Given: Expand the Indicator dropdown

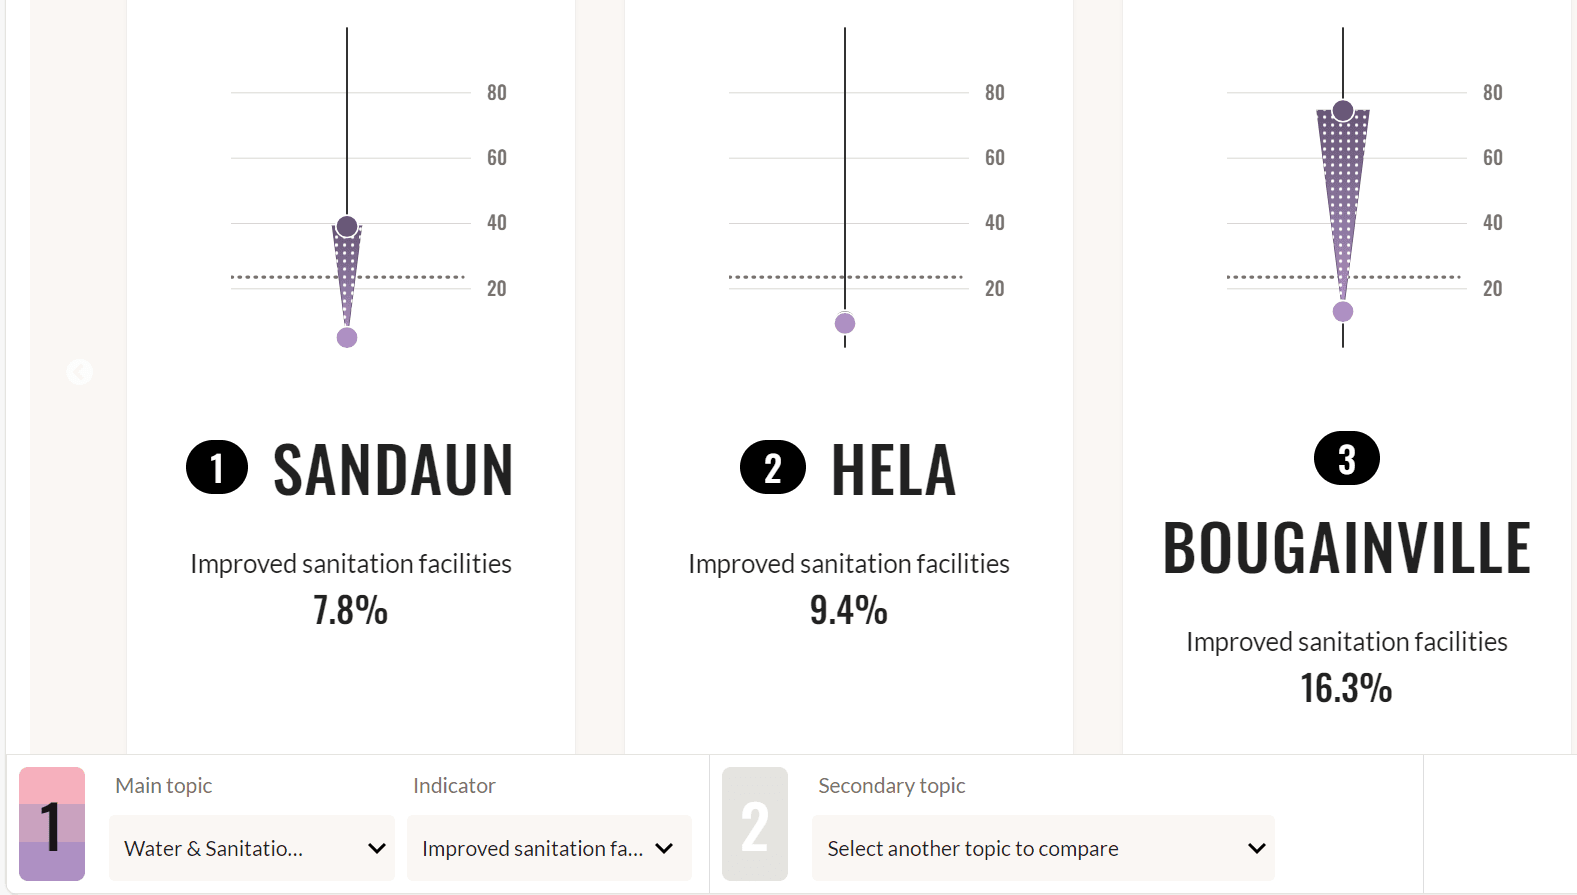Looking at the screenshot, I should click(x=548, y=848).
